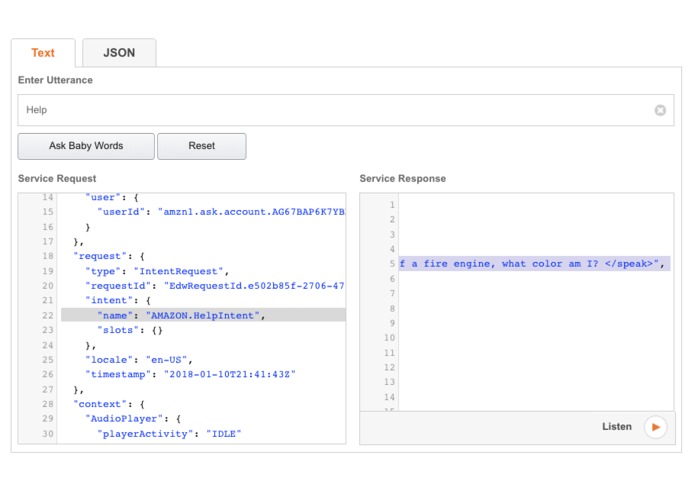
Task: Click the "timestamp" line in request JSON
Action: tap(191, 375)
